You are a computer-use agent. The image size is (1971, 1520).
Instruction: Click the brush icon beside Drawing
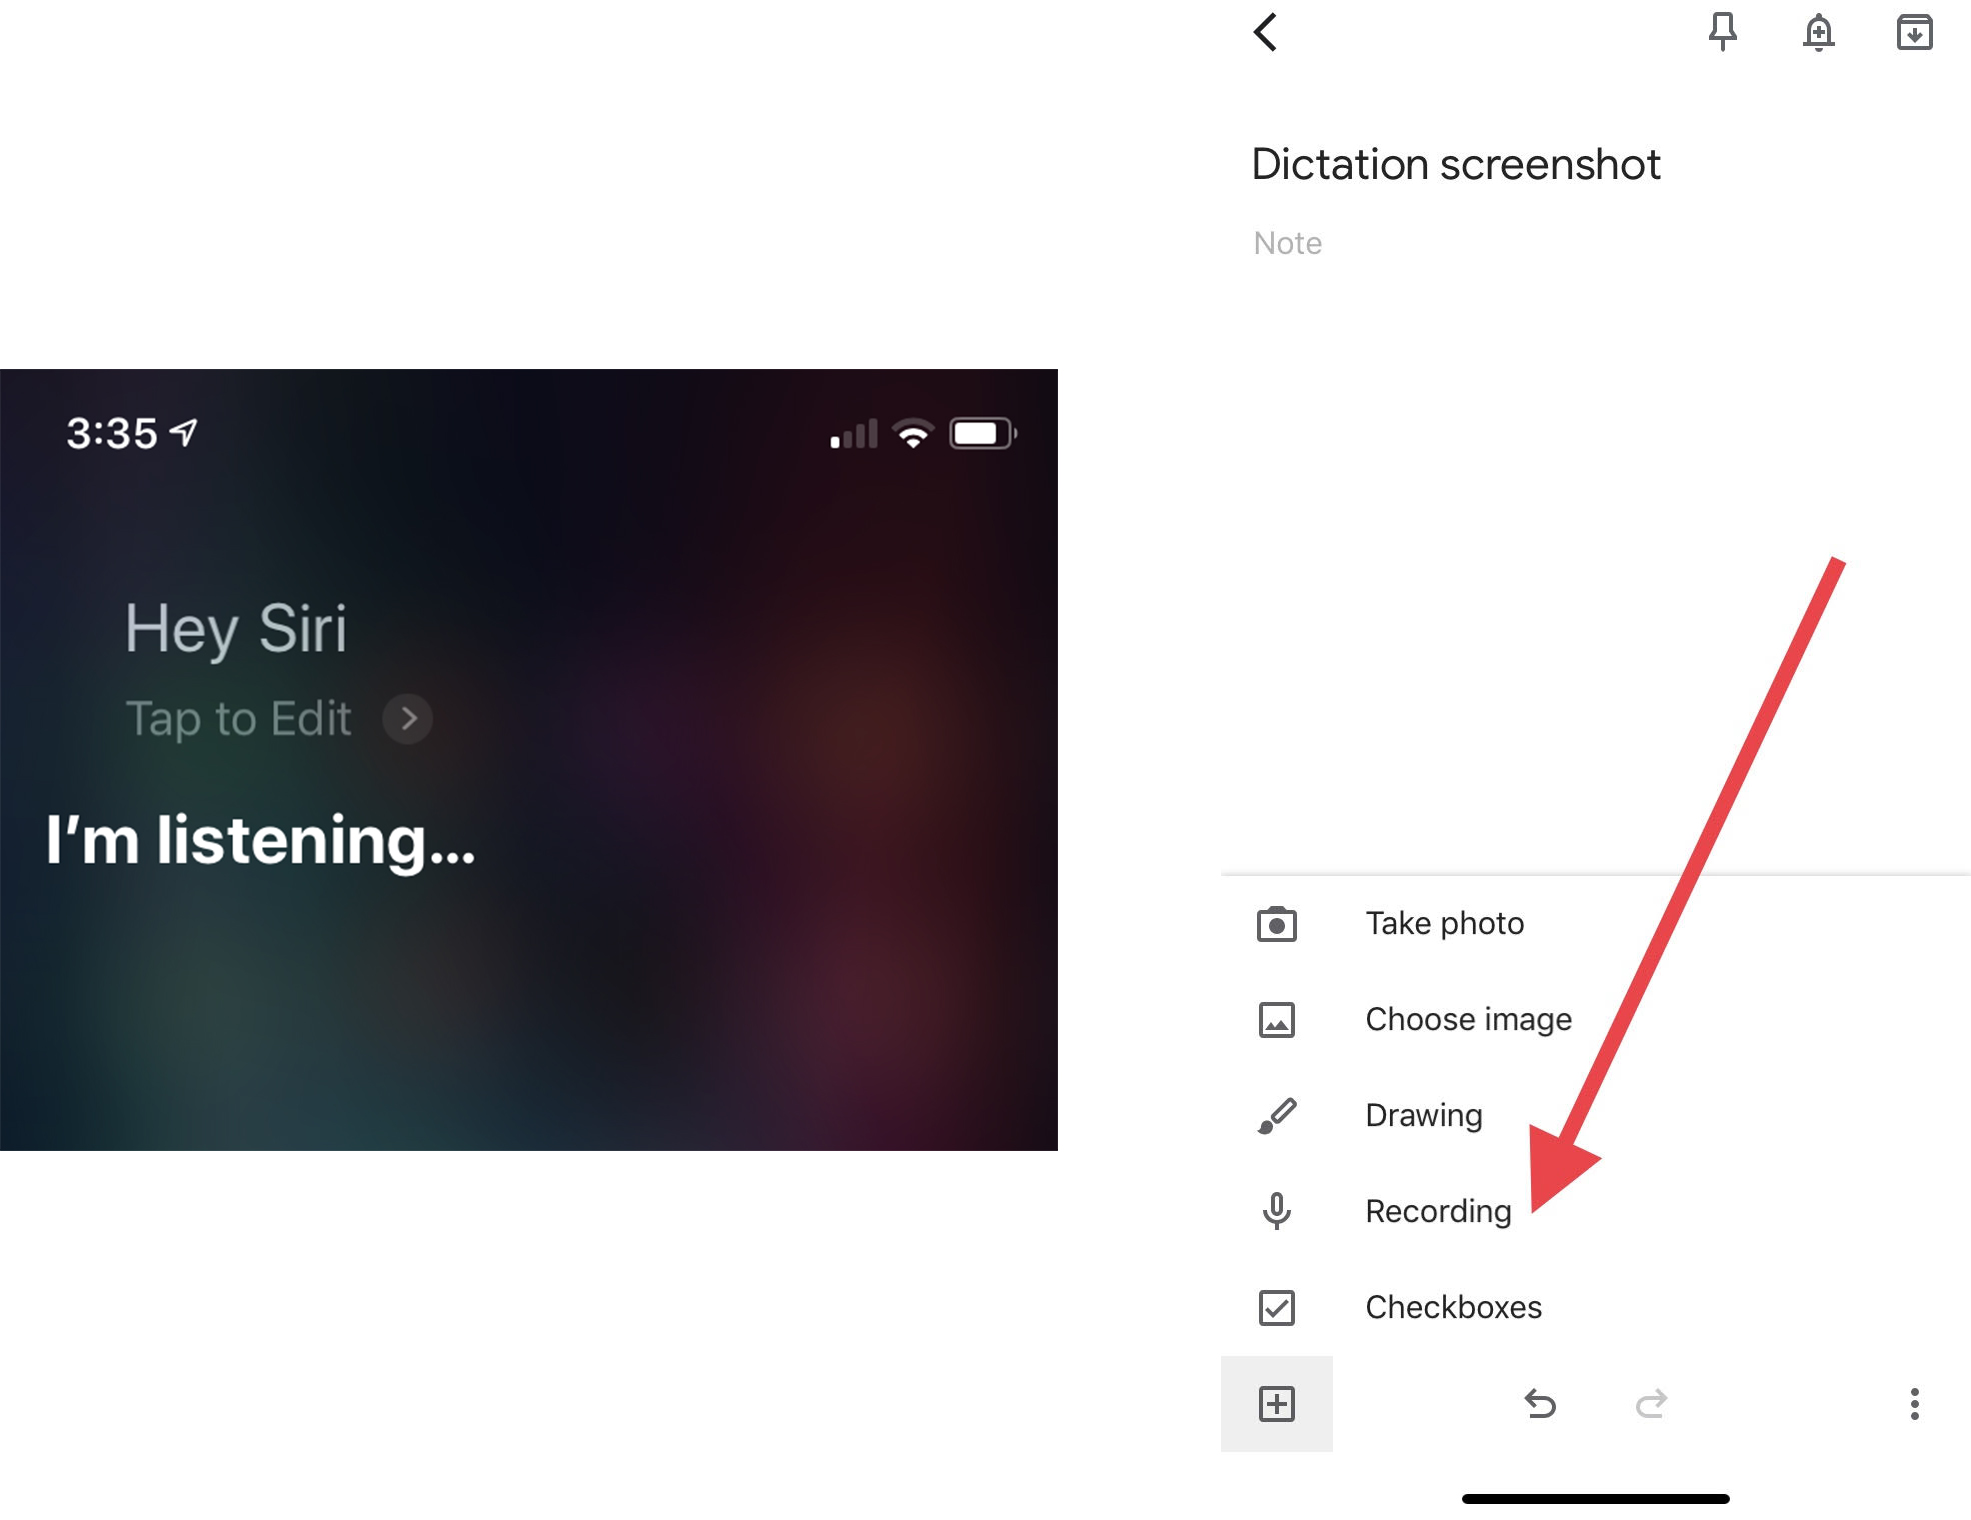click(x=1277, y=1116)
